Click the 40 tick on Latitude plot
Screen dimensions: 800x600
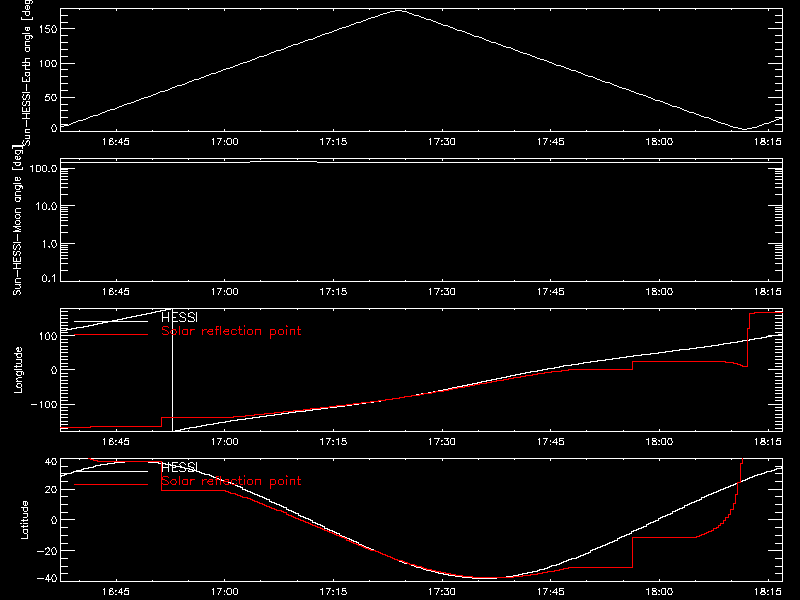pyautogui.click(x=51, y=462)
